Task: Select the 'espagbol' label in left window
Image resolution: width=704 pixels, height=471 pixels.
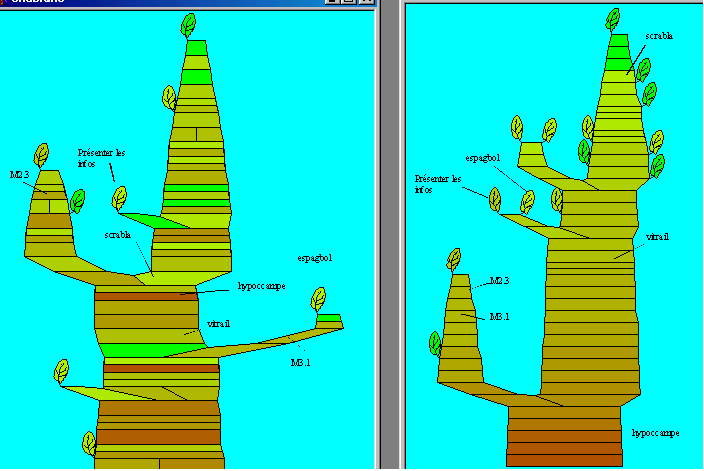Action: 315,258
